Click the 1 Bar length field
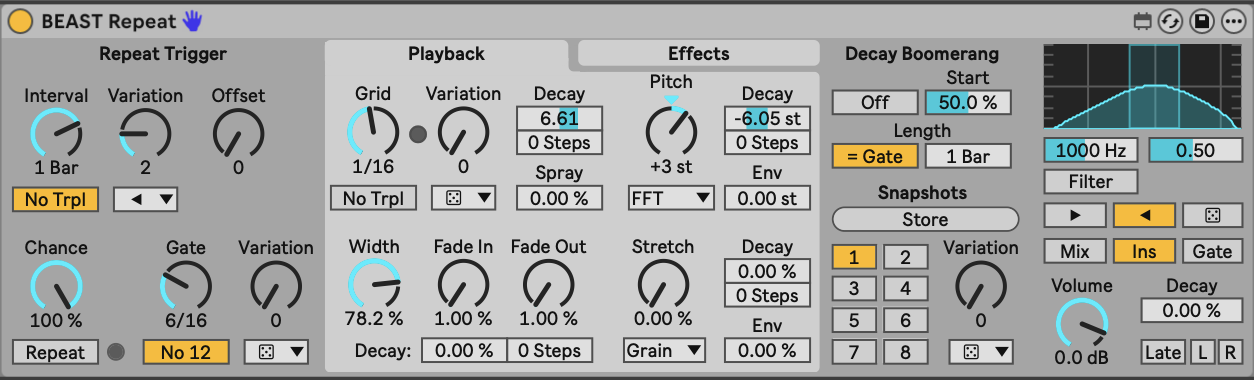1254x380 pixels. pyautogui.click(x=968, y=157)
